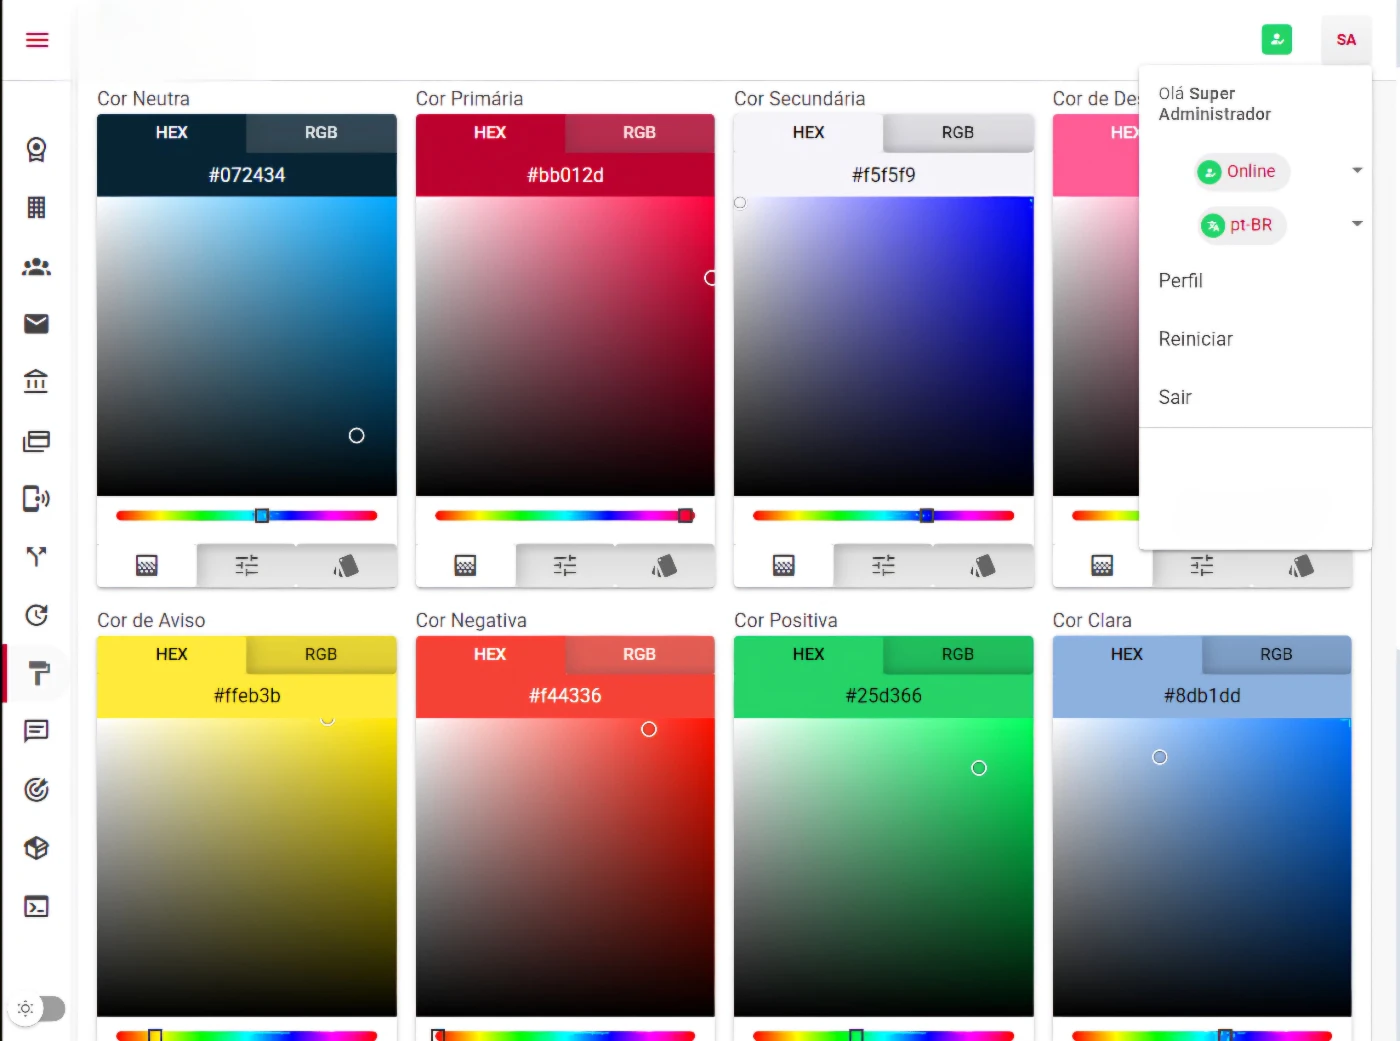Switch Cor Neutra to RGB tab

pyautogui.click(x=321, y=133)
